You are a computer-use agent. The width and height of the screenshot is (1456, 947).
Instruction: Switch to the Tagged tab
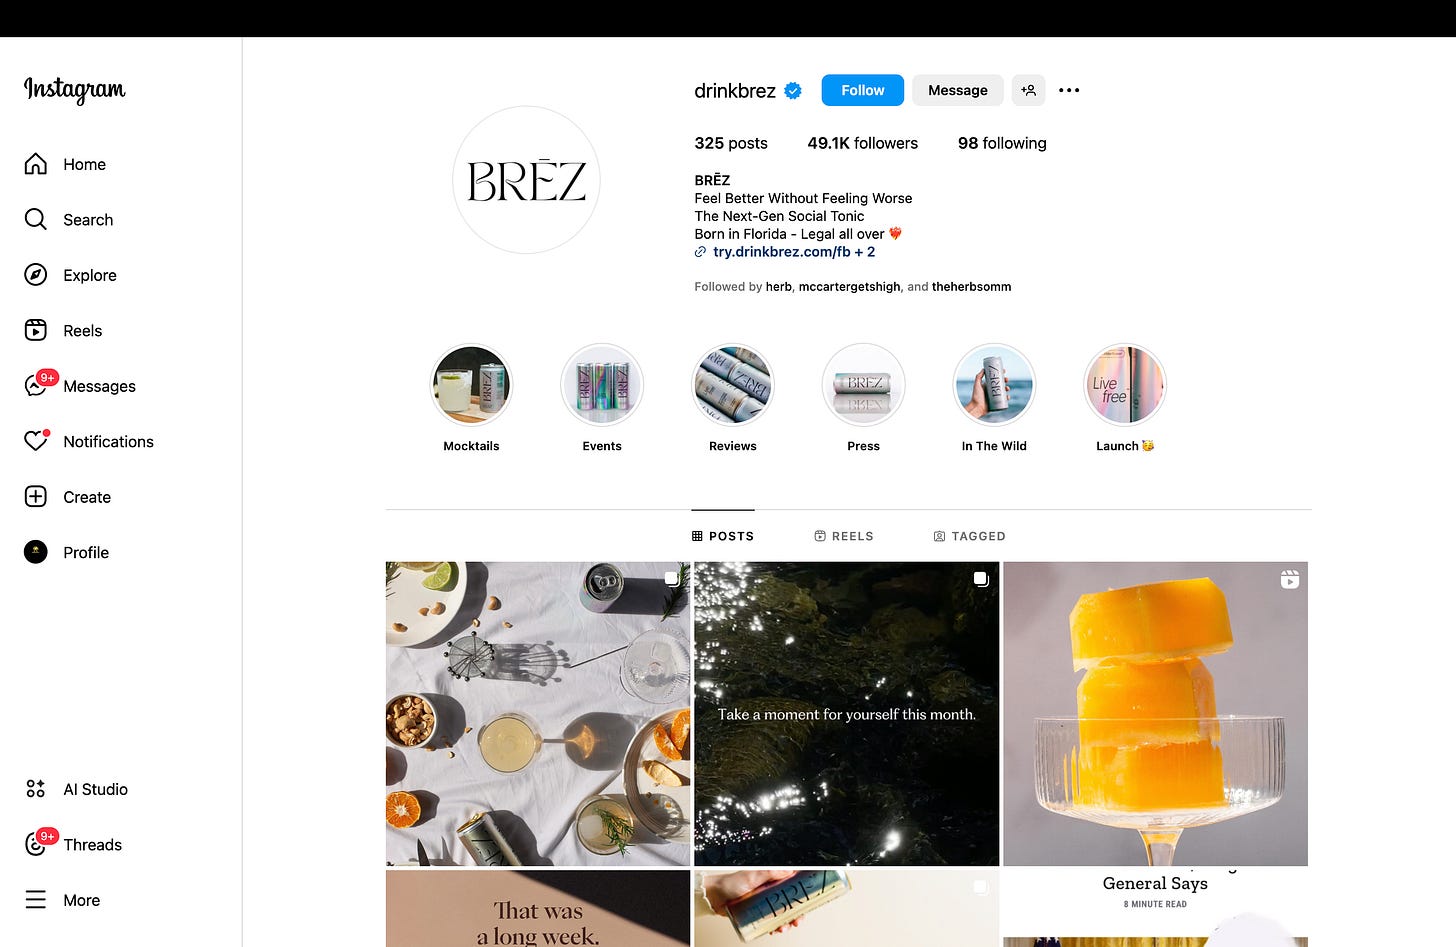tap(969, 536)
